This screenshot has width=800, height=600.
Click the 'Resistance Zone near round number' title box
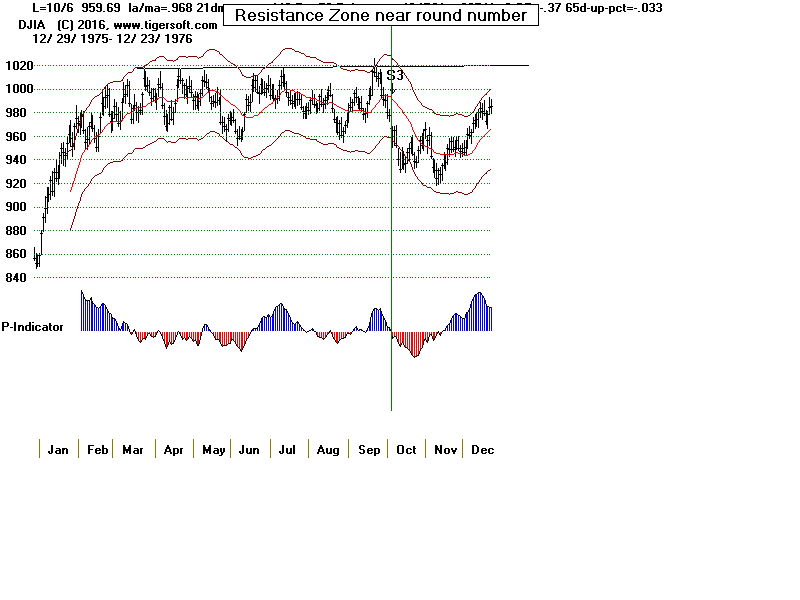(x=380, y=15)
